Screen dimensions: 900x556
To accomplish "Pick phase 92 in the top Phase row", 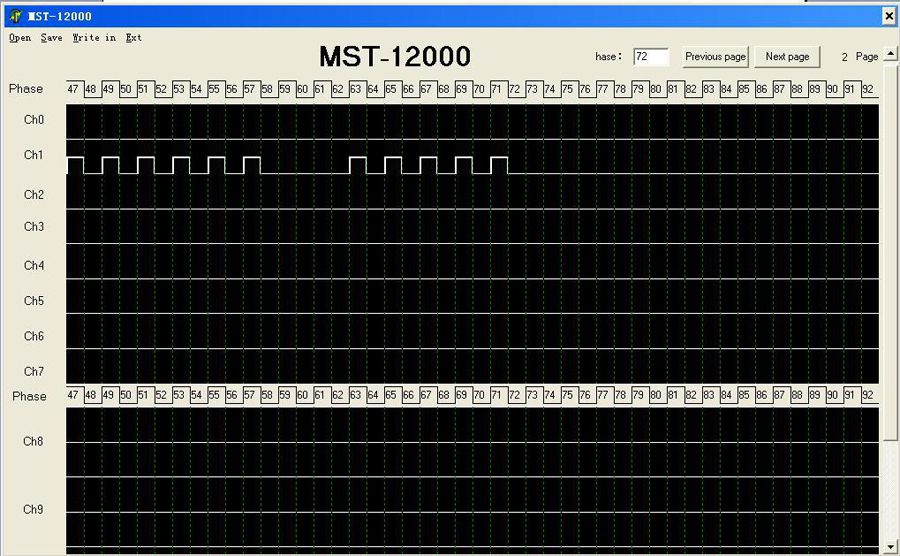I will 867,89.
